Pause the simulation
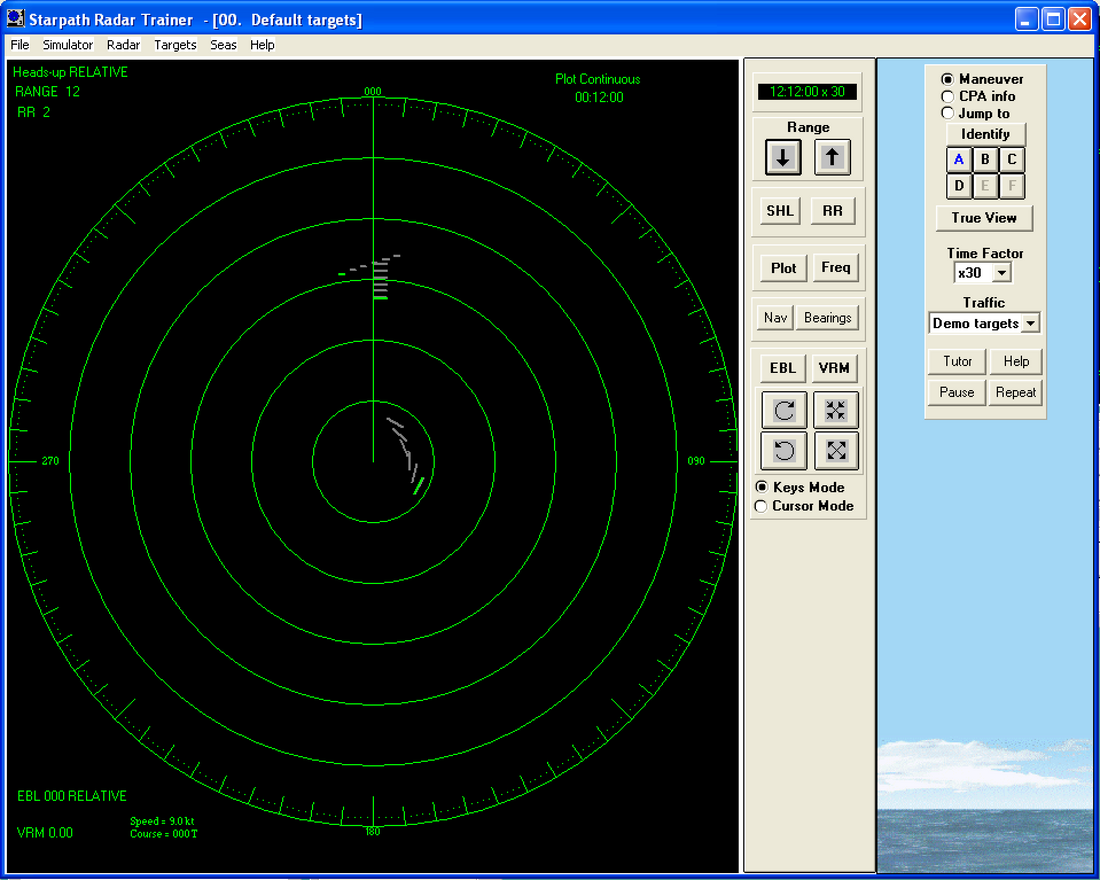 956,392
